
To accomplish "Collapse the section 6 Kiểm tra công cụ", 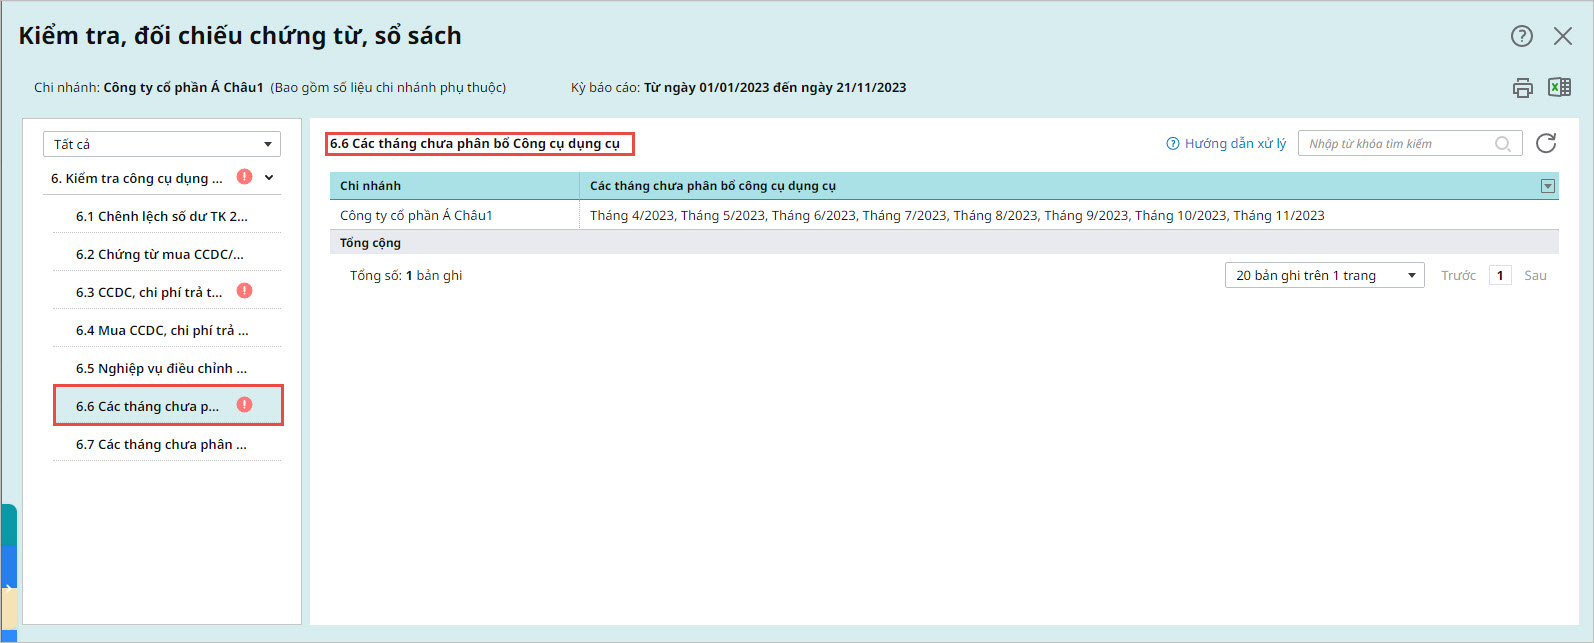I will point(269,178).
